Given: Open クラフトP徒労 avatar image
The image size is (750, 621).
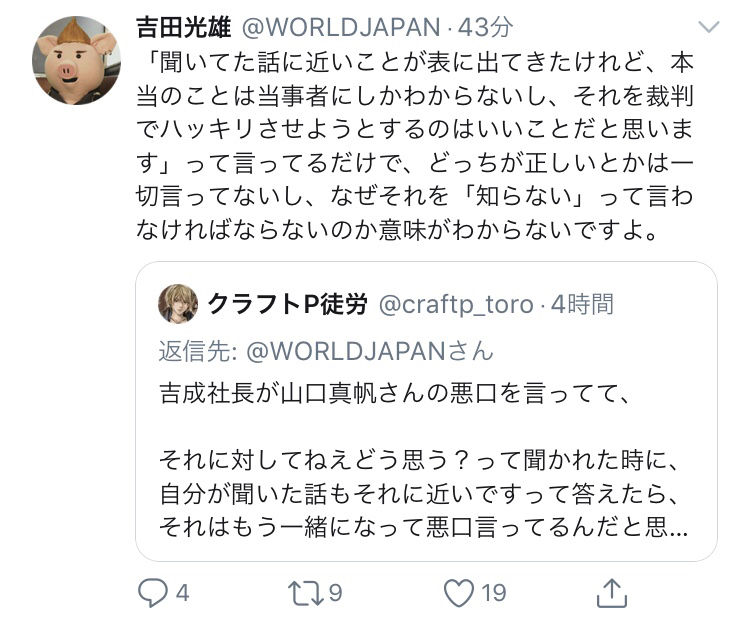Looking at the screenshot, I should (x=178, y=304).
